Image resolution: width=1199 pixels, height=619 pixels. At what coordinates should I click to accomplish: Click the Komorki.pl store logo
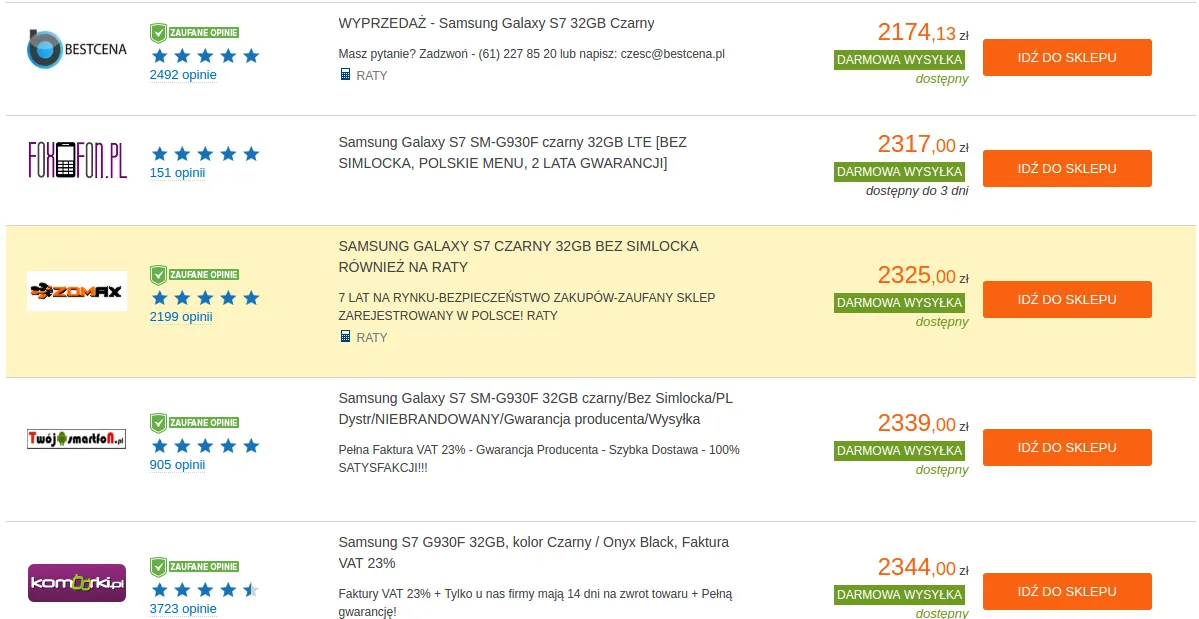pyautogui.click(x=77, y=583)
